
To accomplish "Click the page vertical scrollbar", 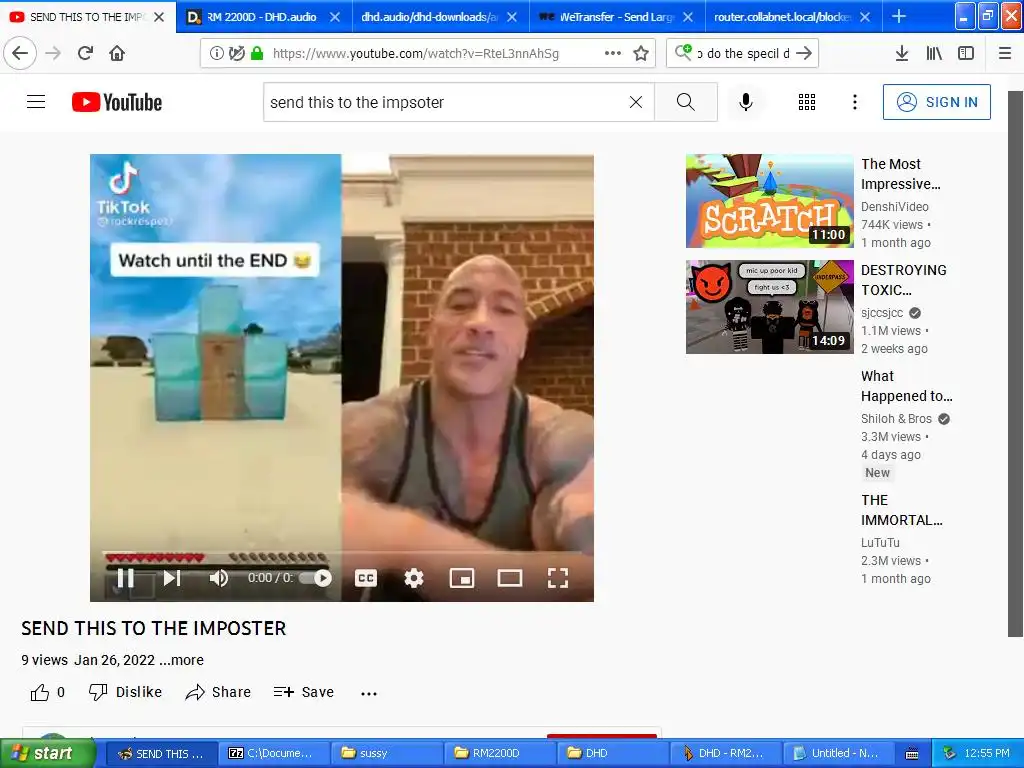I will coord(1015,364).
